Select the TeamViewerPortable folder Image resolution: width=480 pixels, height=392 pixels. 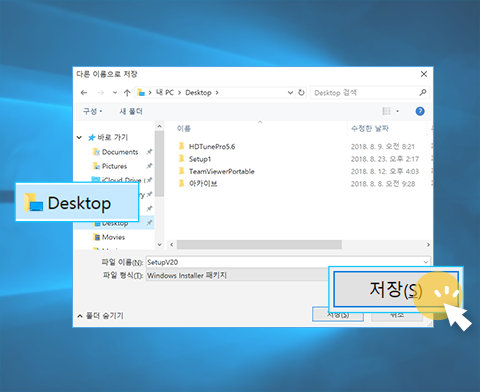click(x=222, y=171)
